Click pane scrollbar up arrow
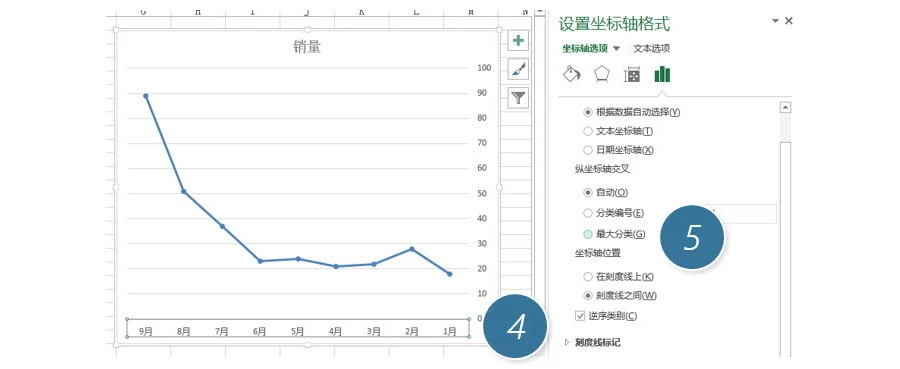900x369 pixels. pos(785,107)
